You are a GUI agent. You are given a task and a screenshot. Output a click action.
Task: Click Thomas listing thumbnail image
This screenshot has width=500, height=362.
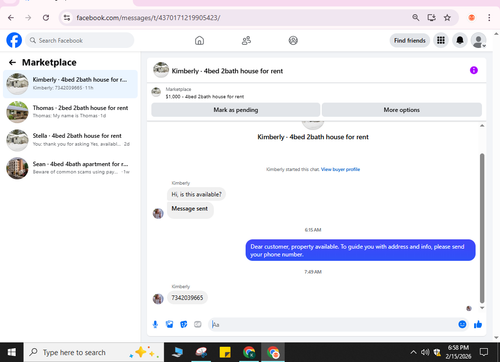pyautogui.click(x=17, y=112)
